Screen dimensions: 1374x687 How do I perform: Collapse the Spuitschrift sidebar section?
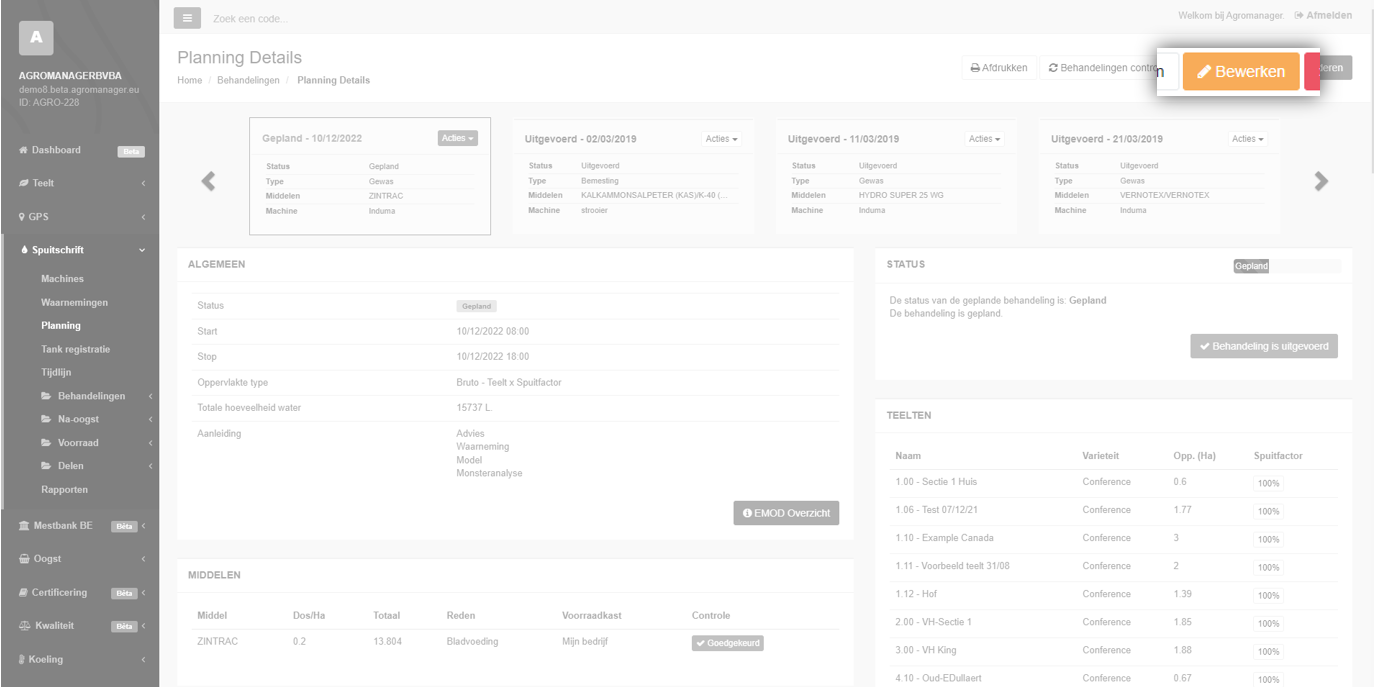80,250
